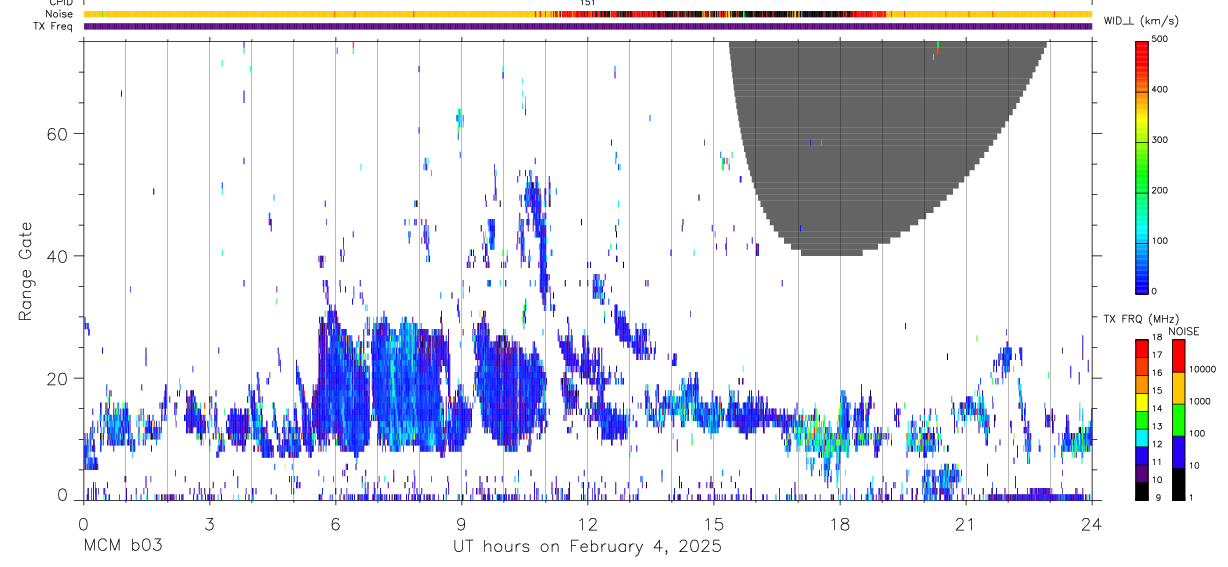Click the 15 hour tick on UT axis
The height and width of the screenshot is (567, 1228).
pos(713,523)
